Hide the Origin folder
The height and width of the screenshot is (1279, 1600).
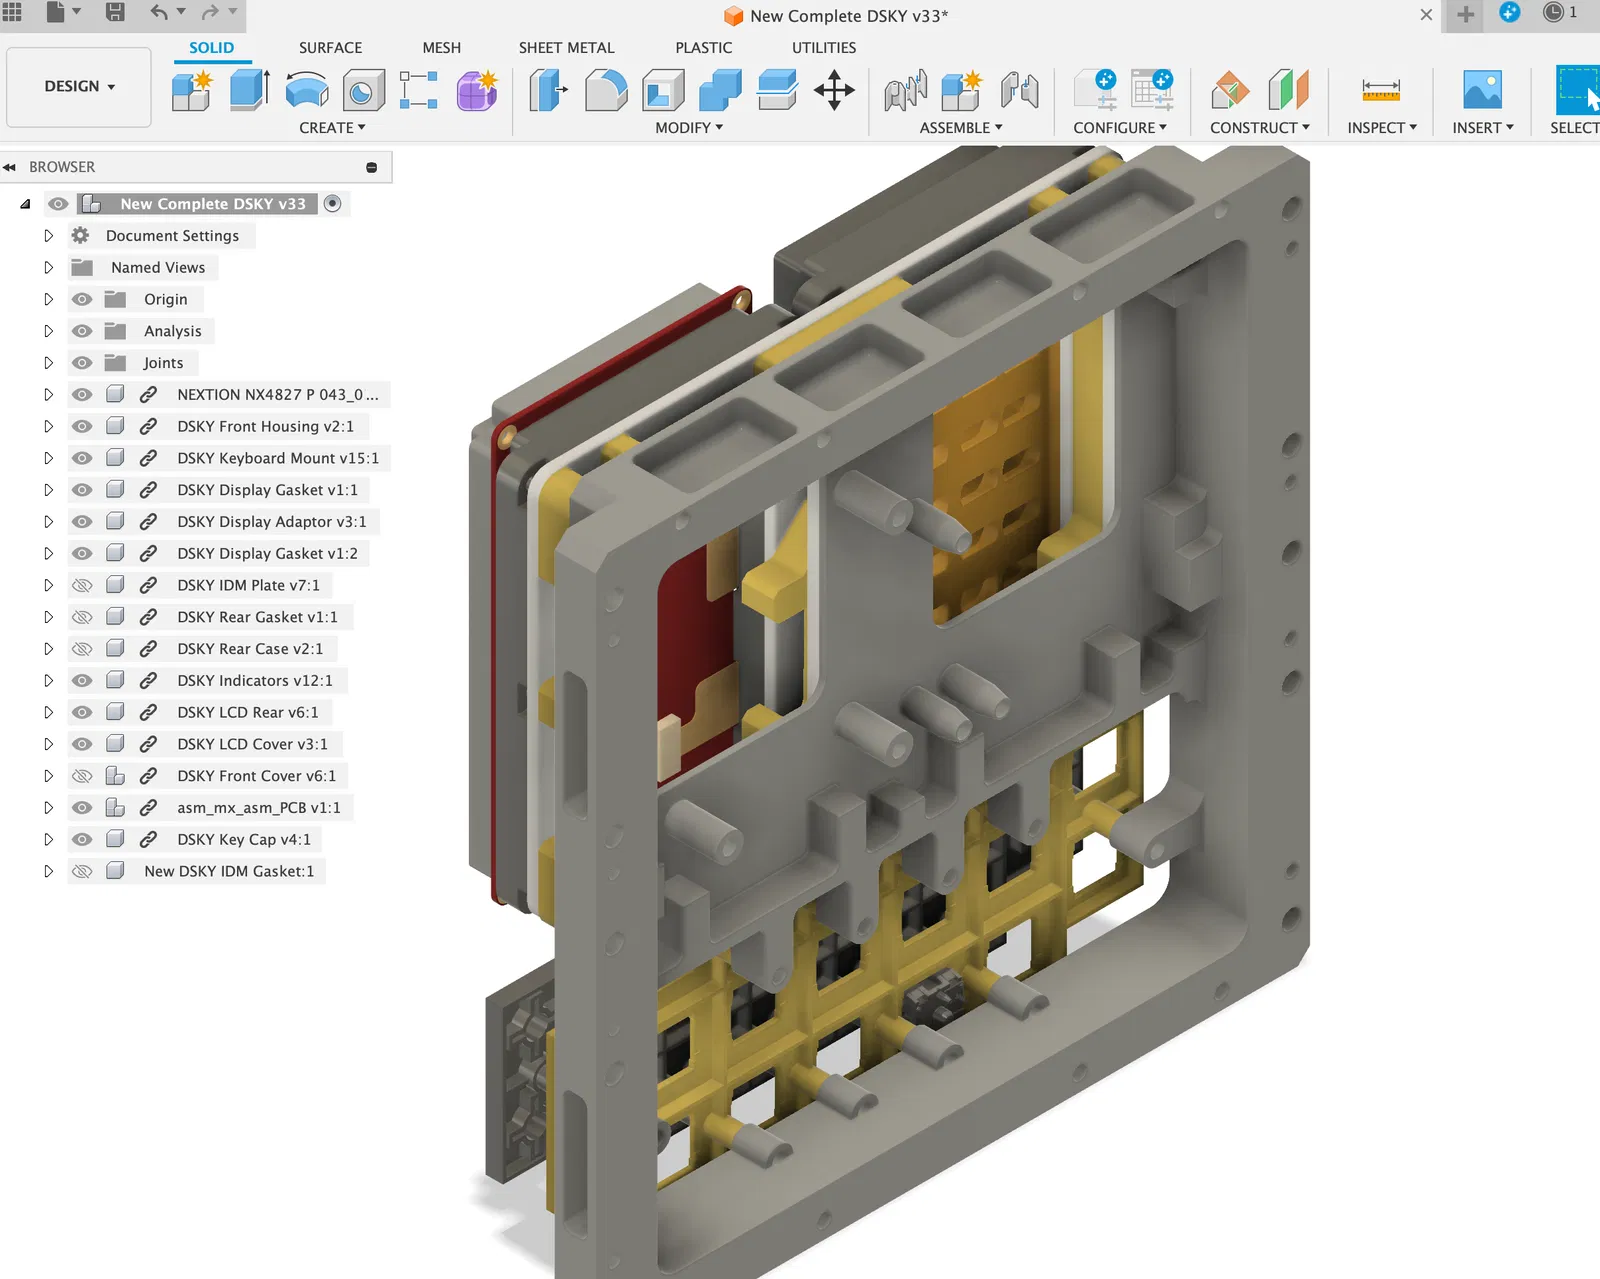82,299
